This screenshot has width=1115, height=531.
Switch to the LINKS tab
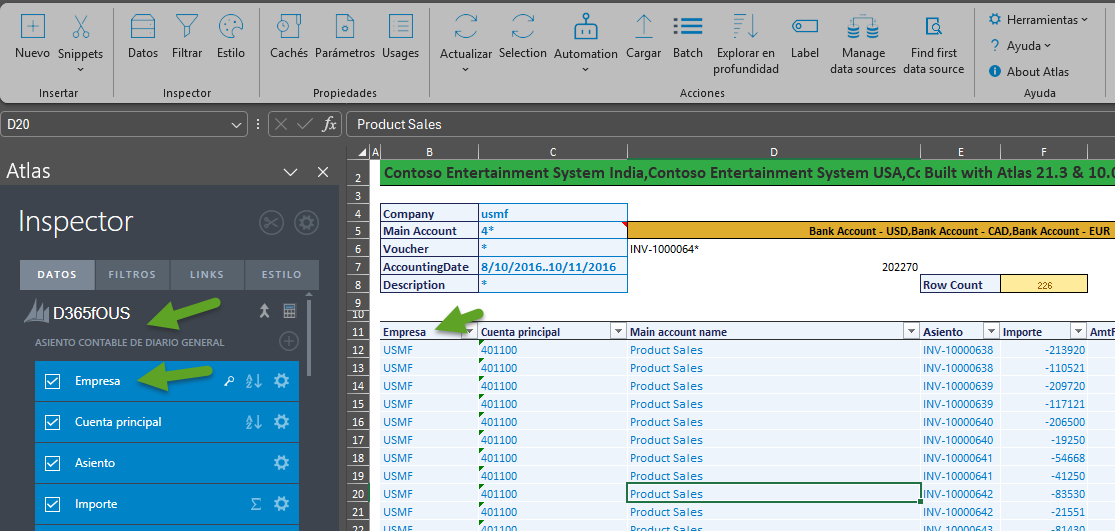pyautogui.click(x=207, y=274)
